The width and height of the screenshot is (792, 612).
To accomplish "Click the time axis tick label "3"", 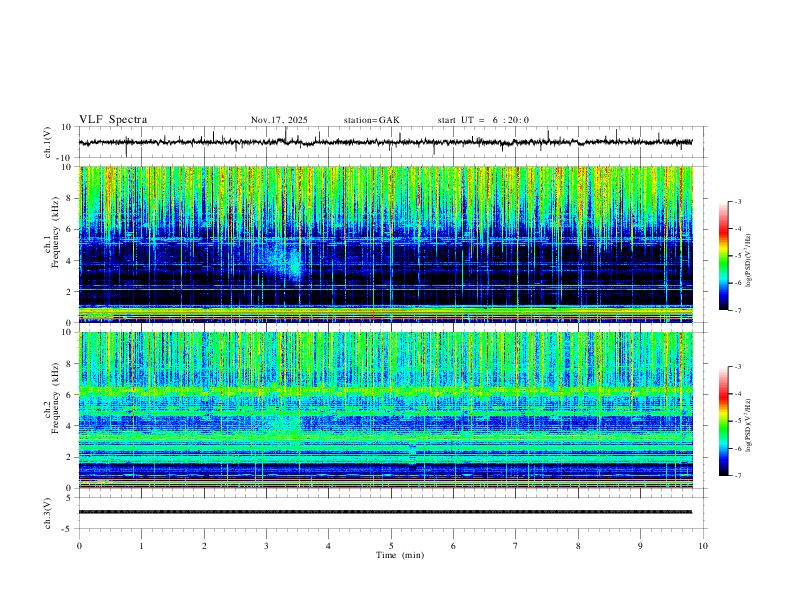I will pyautogui.click(x=266, y=546).
